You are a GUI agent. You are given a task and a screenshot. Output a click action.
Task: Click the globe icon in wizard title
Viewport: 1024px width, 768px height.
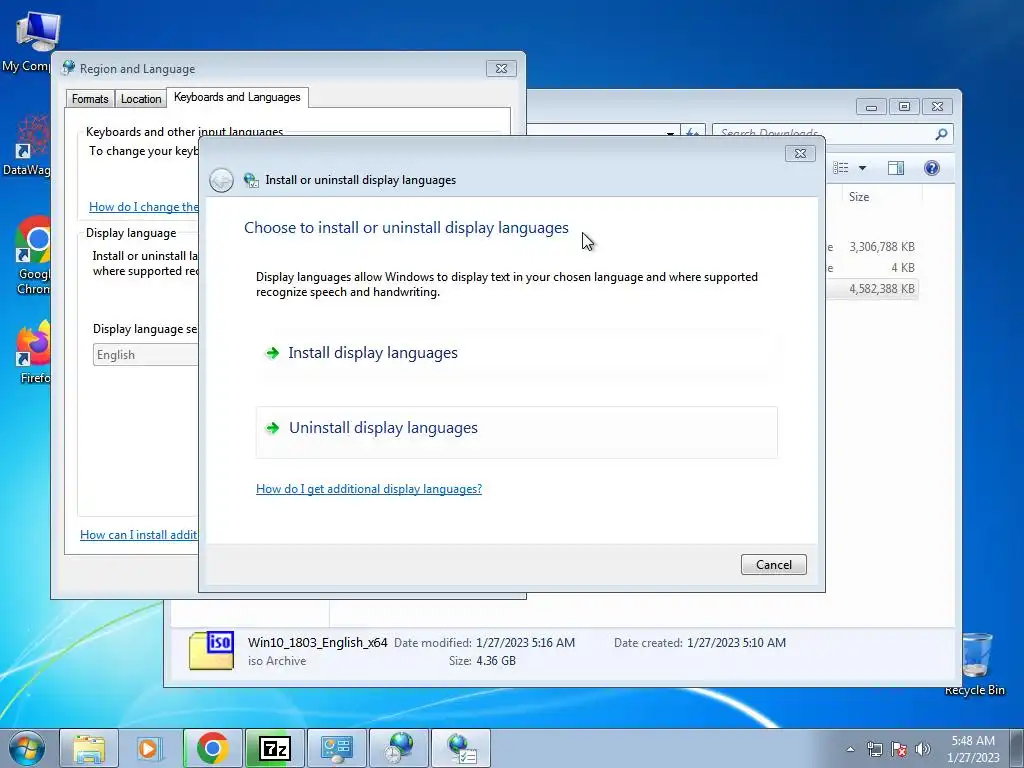tap(251, 180)
